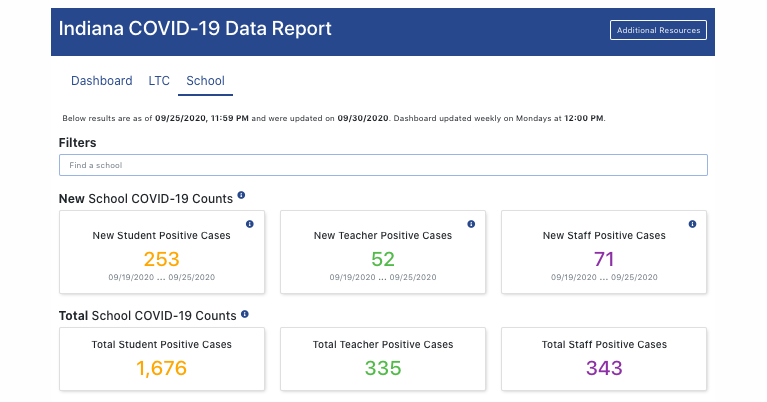This screenshot has width=767, height=402.
Task: Click the 'Below results are as of' notice
Action: pyautogui.click(x=334, y=118)
